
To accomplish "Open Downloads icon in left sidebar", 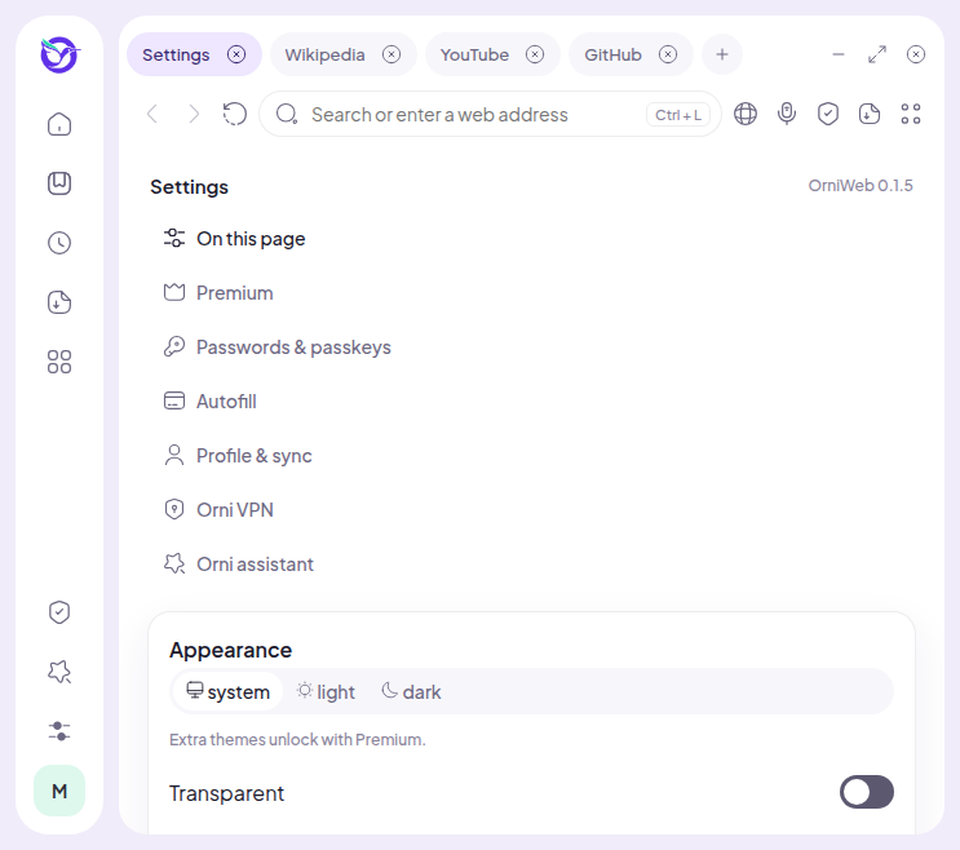I will coord(59,303).
